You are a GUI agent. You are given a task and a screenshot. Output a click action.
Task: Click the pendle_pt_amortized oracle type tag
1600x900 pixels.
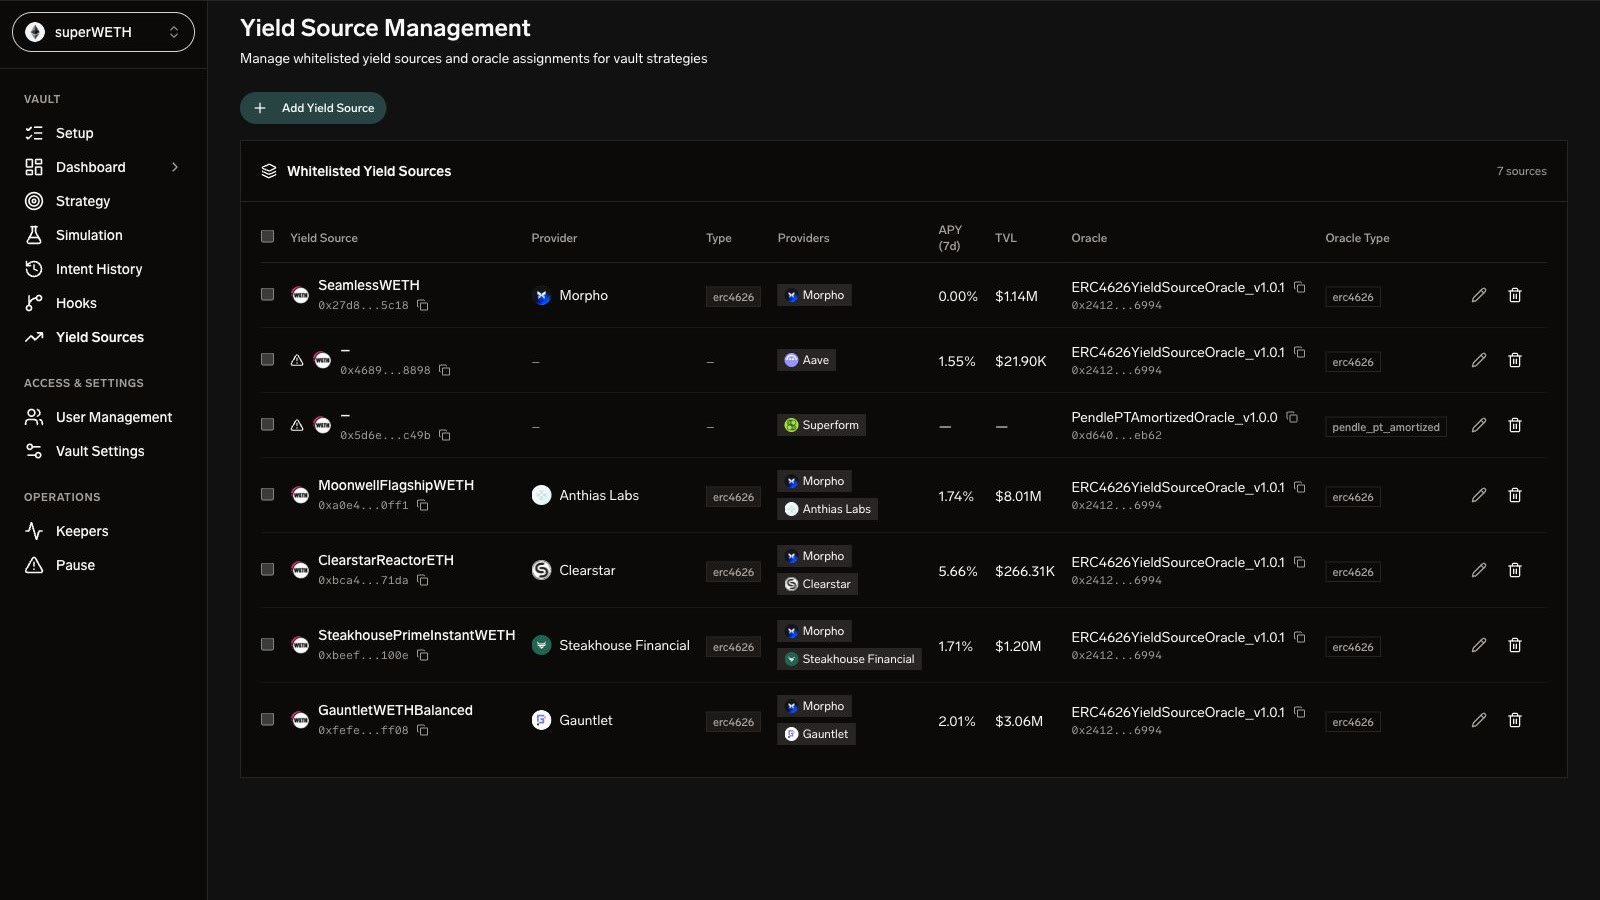point(1386,427)
